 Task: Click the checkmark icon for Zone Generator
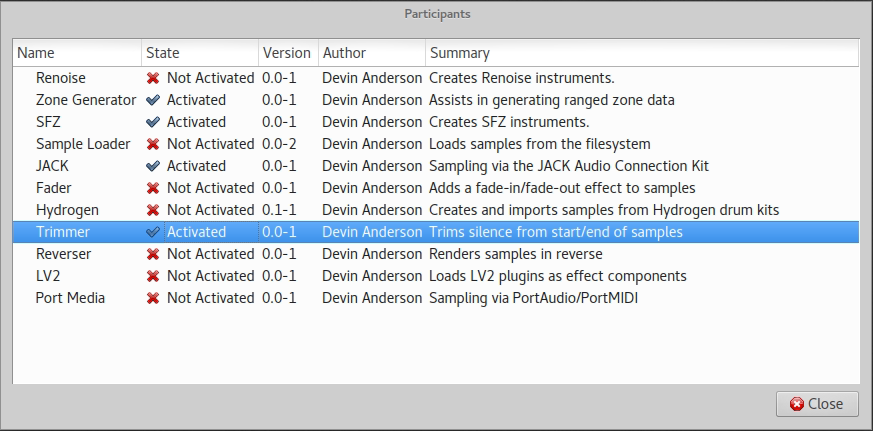153,100
